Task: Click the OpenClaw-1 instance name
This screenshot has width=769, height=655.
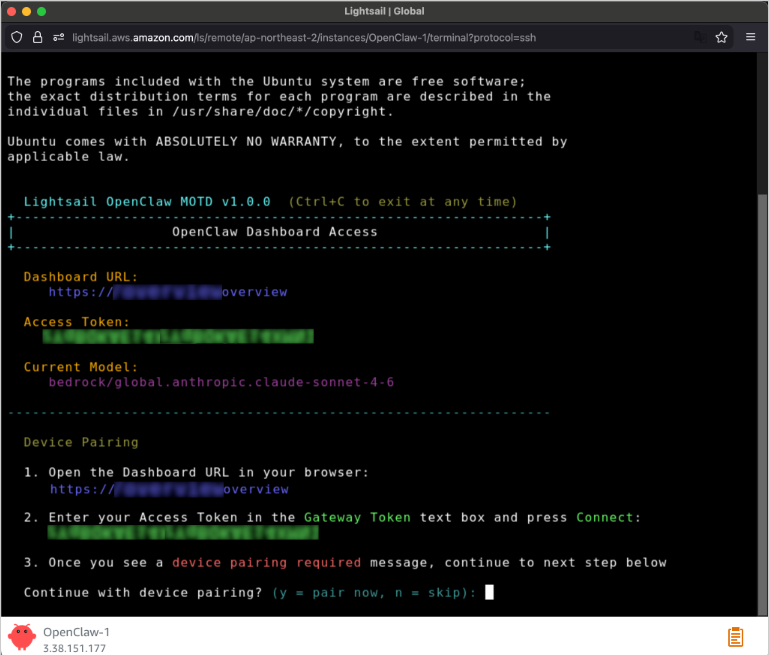Action: [76, 632]
